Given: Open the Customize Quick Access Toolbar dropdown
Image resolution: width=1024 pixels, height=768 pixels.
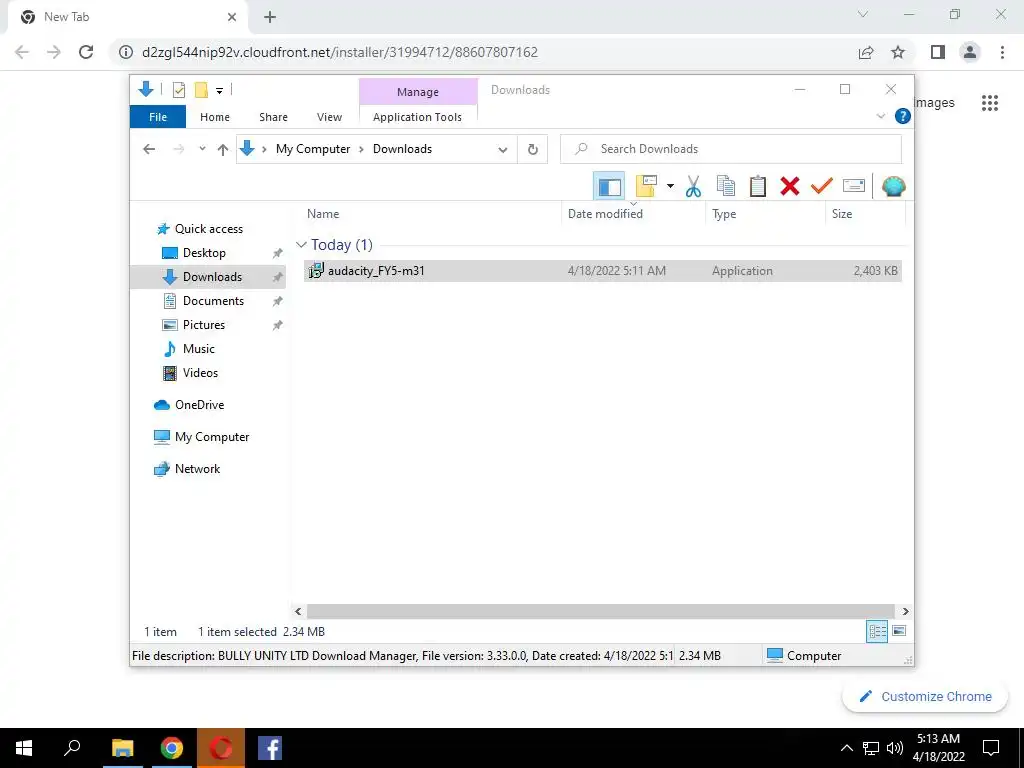Looking at the screenshot, I should click(x=219, y=91).
